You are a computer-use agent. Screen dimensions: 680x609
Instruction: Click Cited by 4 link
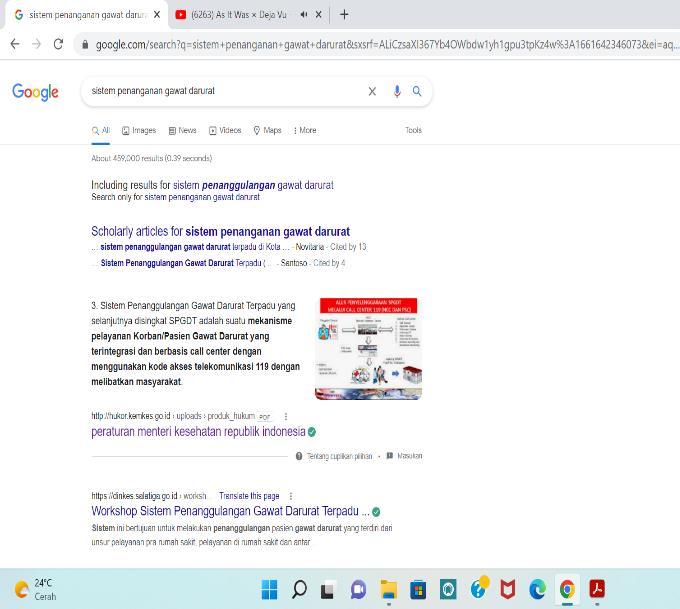coord(329,263)
